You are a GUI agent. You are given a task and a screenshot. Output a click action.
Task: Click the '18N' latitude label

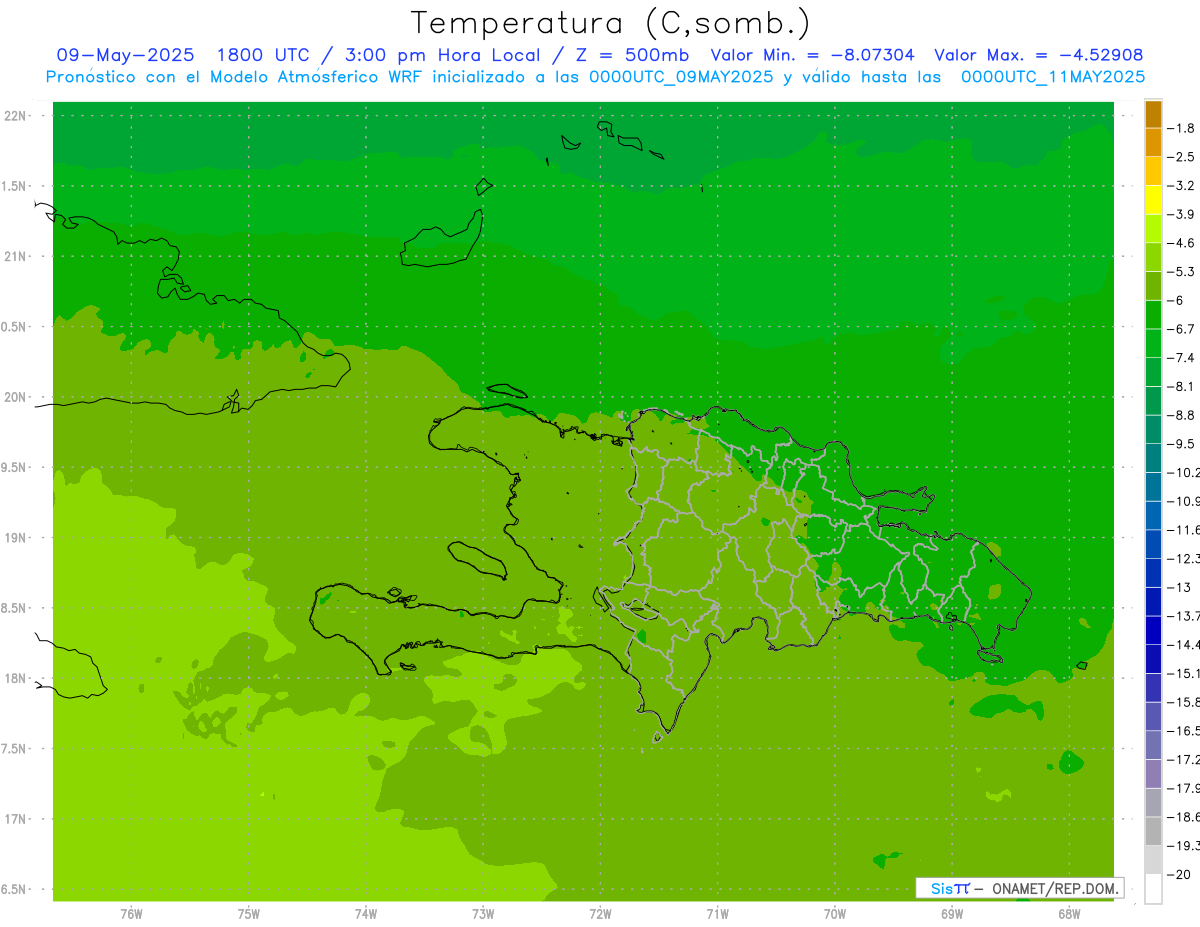point(17,678)
